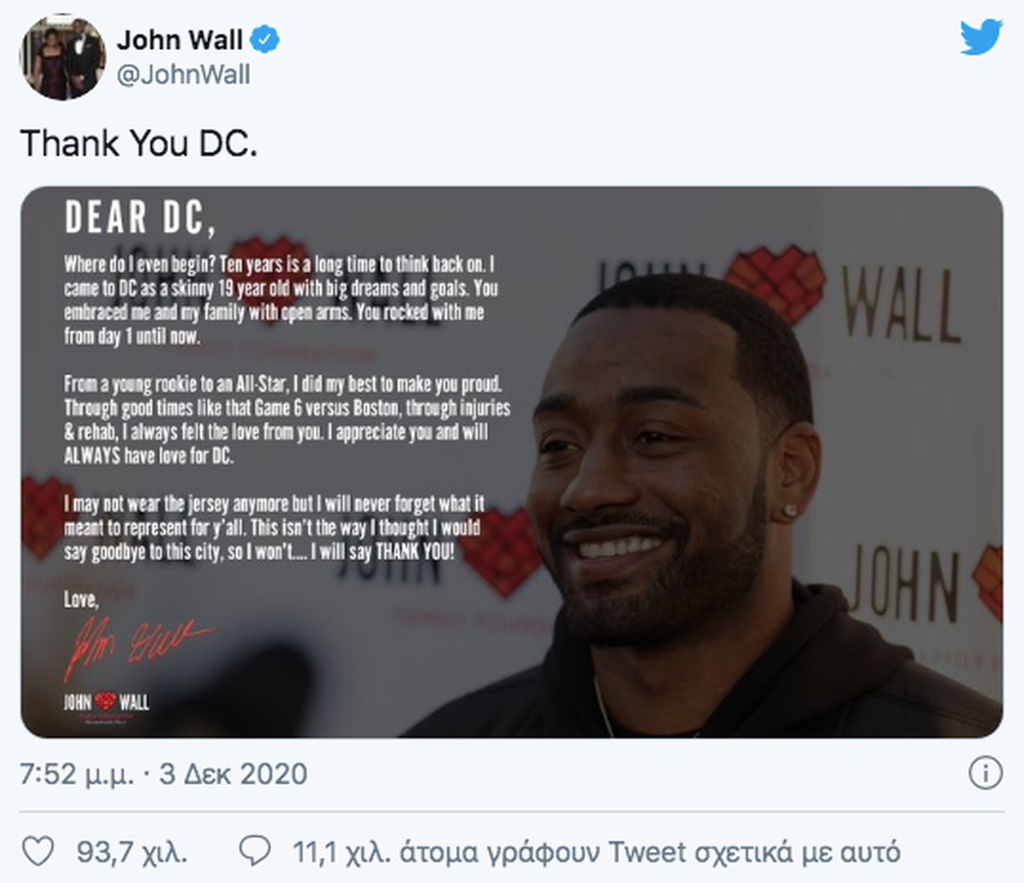Open the John Wall display name

180,40
